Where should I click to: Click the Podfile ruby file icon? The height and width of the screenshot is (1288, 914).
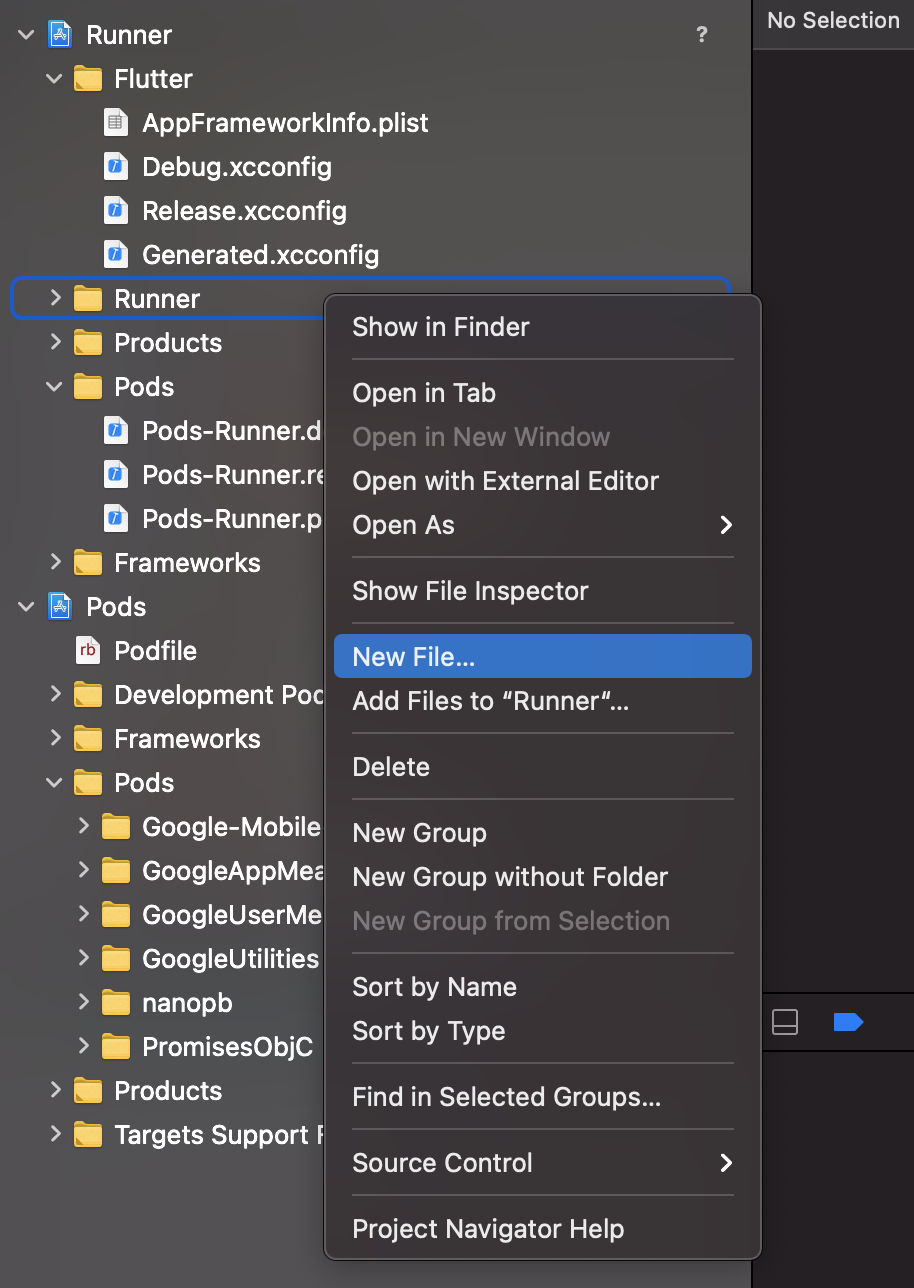(88, 651)
